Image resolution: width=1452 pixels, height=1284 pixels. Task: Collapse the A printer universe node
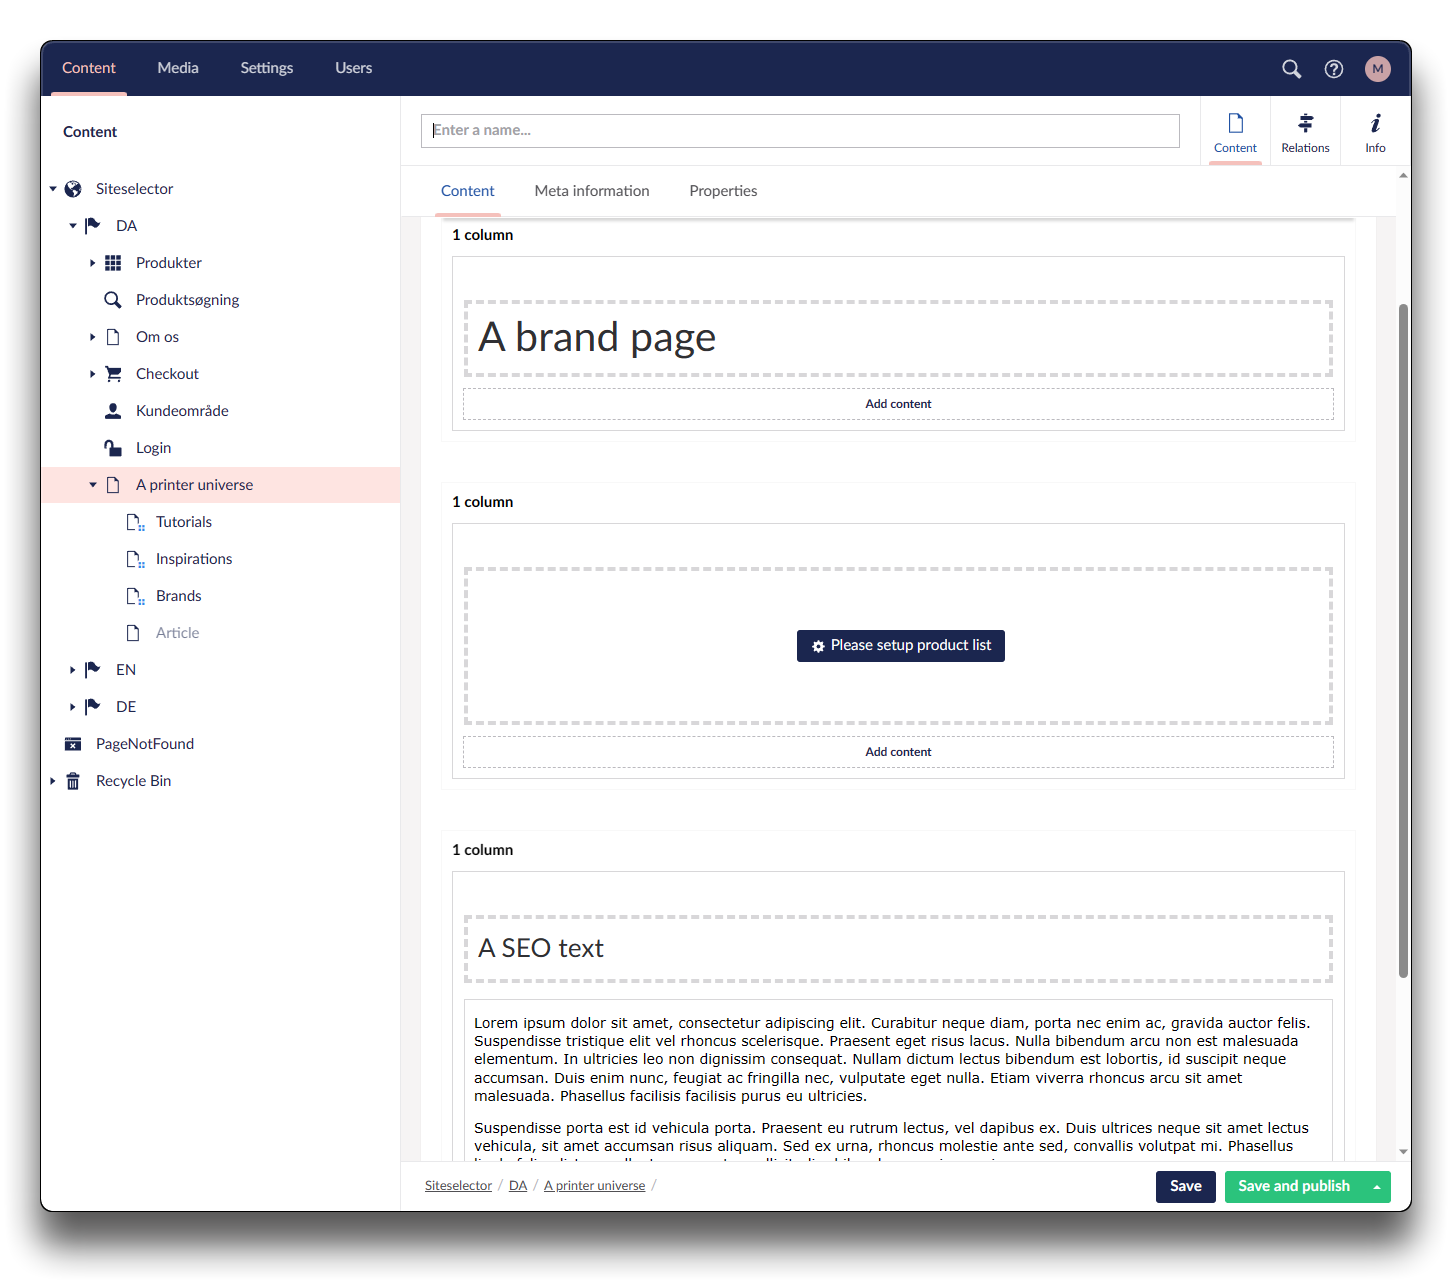point(92,485)
